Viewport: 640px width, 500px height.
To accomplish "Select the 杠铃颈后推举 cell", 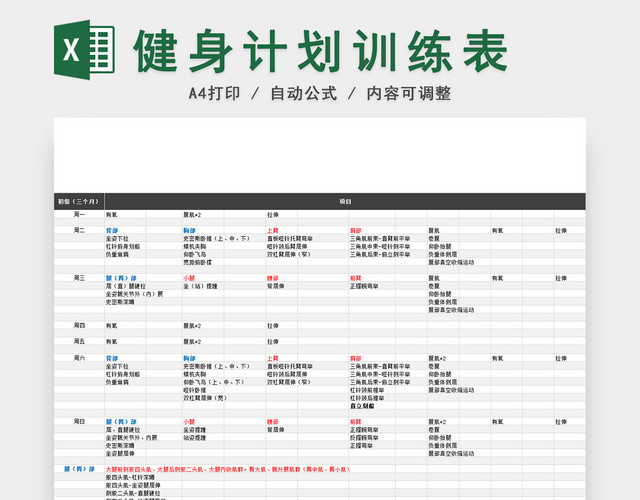I will pos(367,398).
